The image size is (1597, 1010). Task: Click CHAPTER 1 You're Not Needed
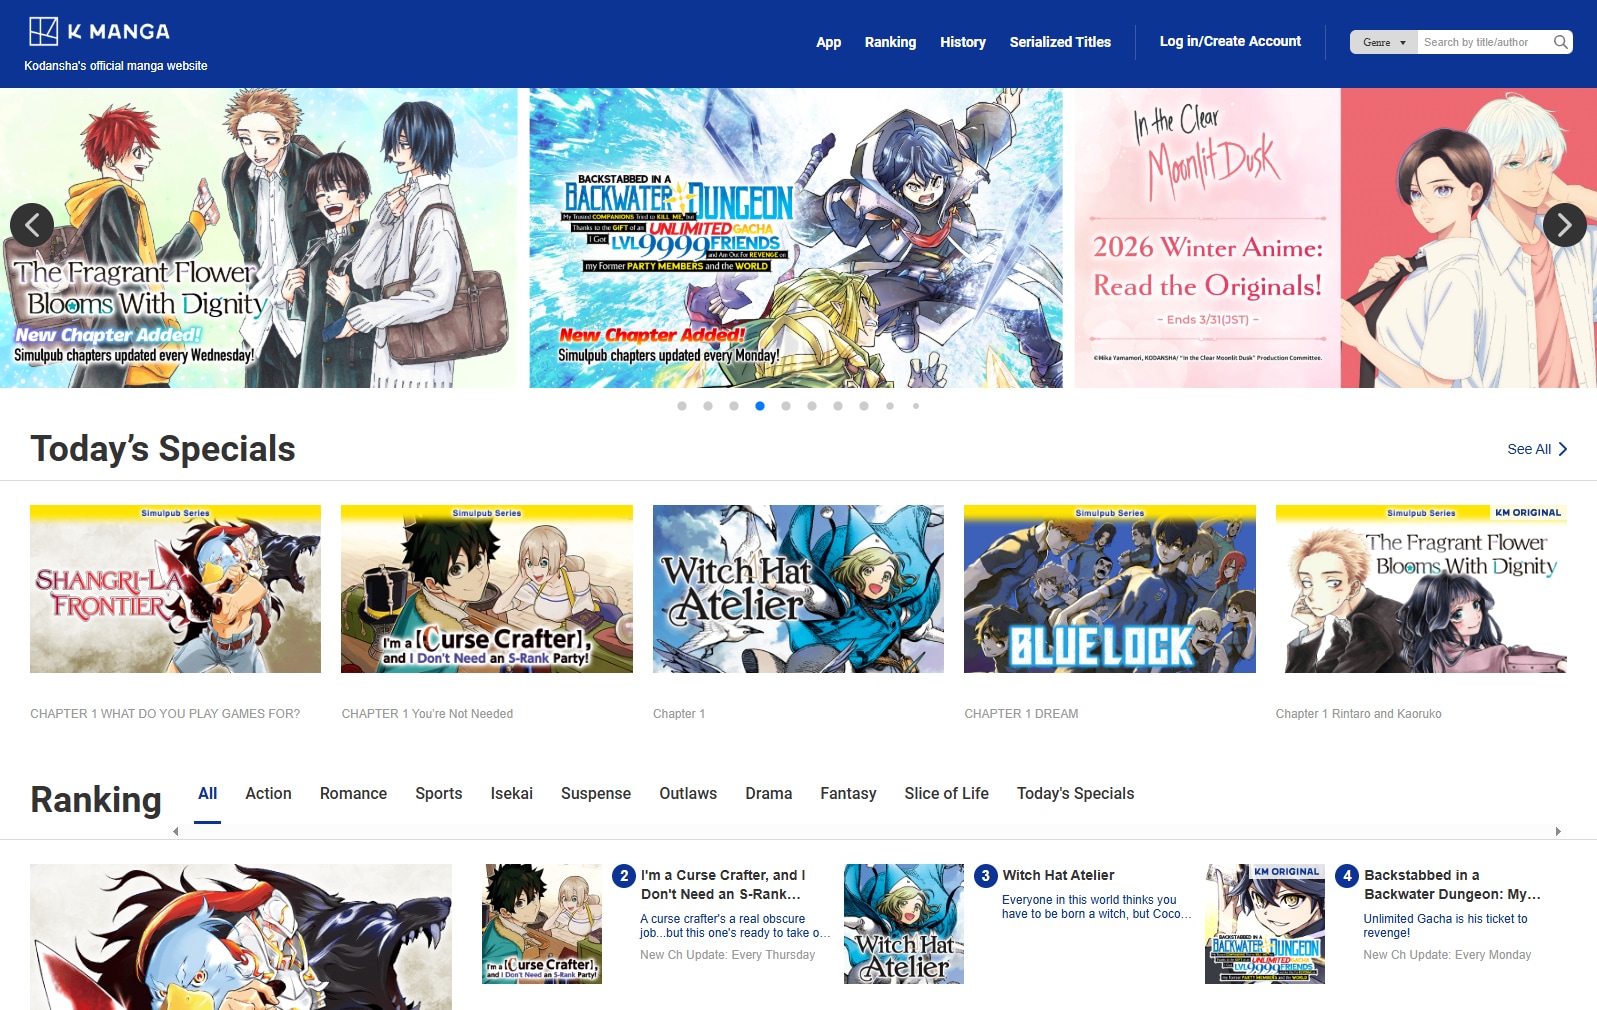pos(427,714)
